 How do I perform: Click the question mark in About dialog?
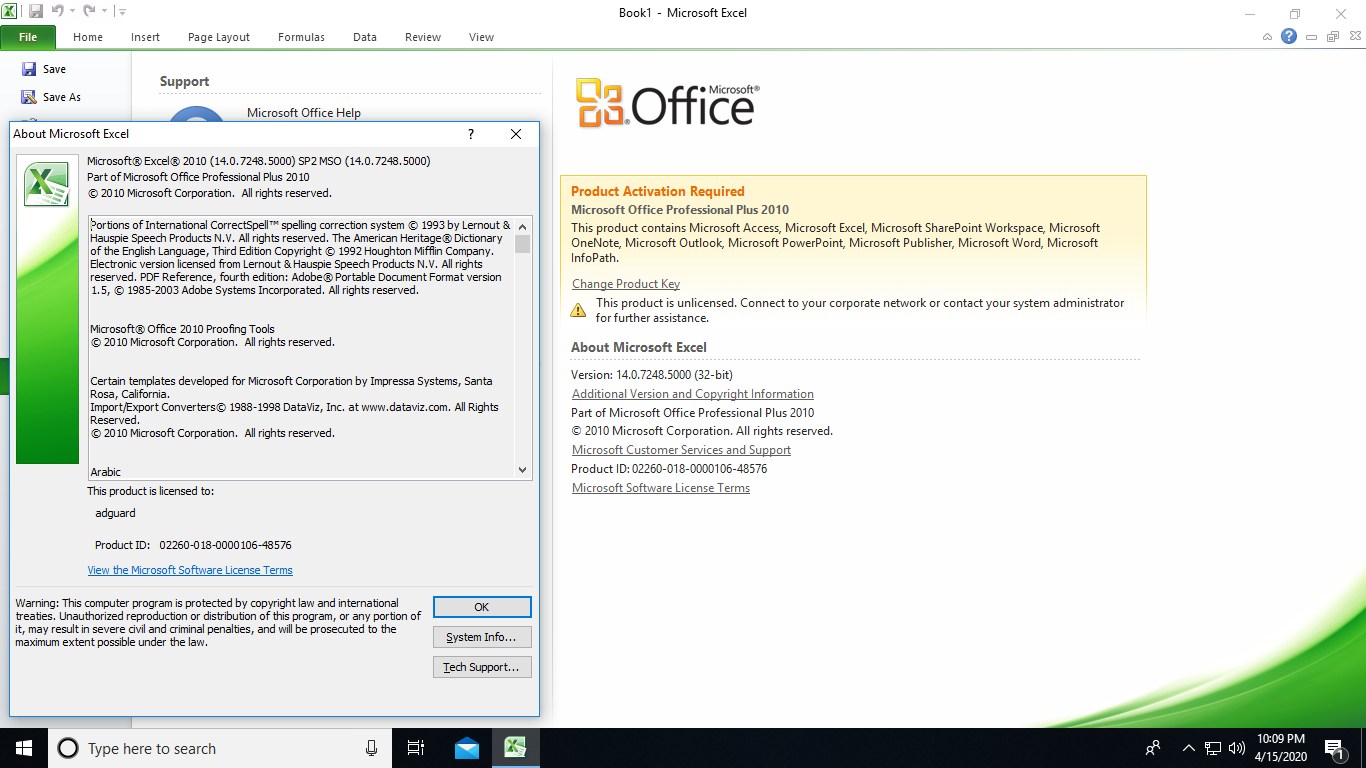point(471,134)
